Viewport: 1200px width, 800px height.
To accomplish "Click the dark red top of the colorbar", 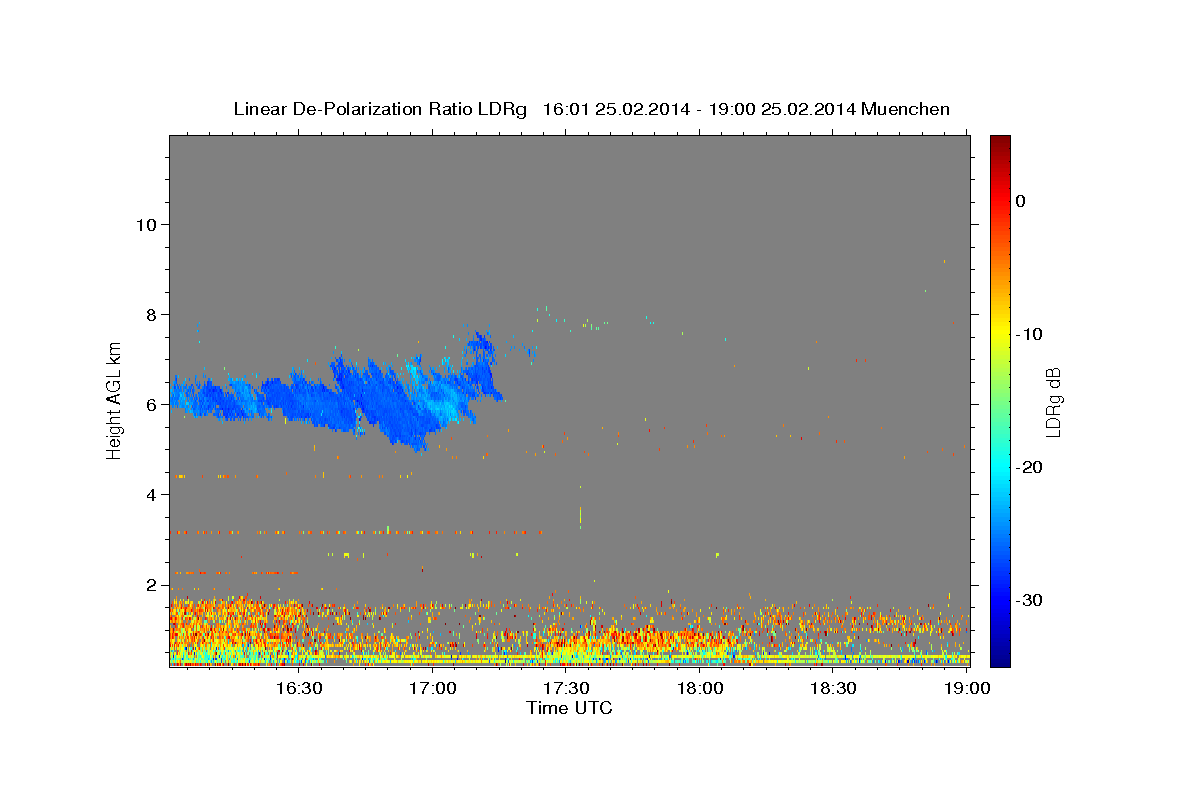I will point(1000,144).
